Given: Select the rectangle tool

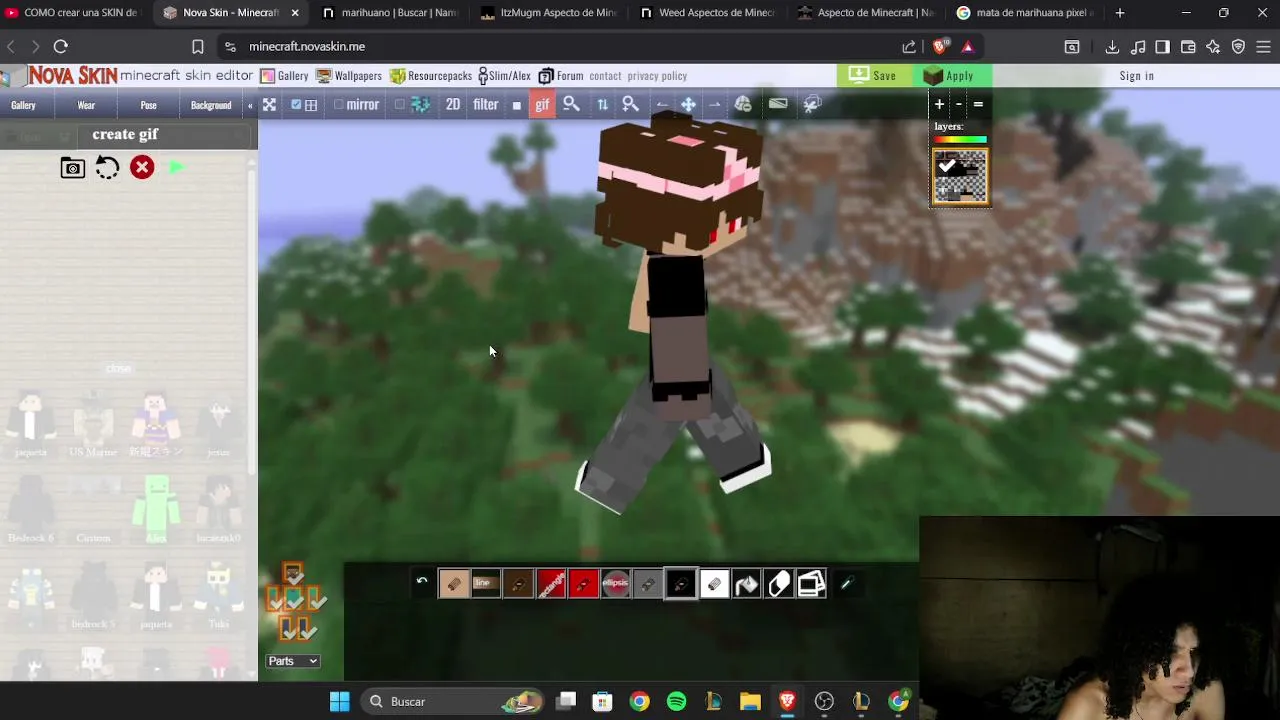Looking at the screenshot, I should pyautogui.click(x=551, y=583).
